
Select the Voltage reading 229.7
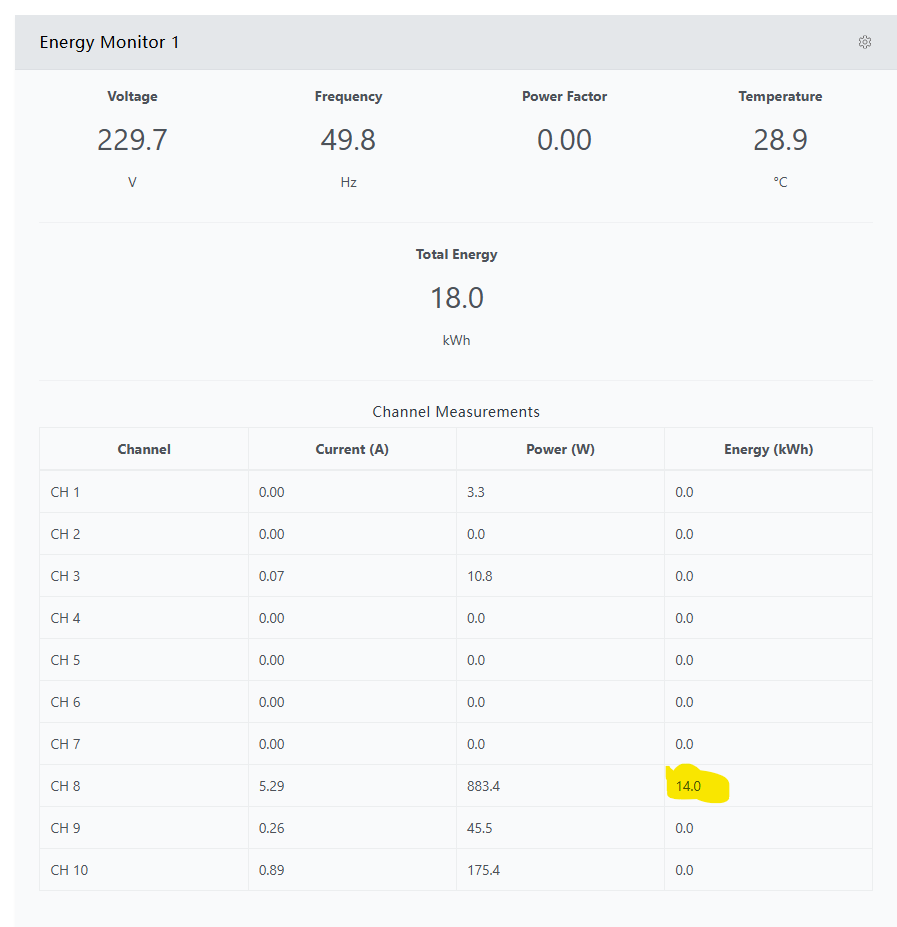132,140
